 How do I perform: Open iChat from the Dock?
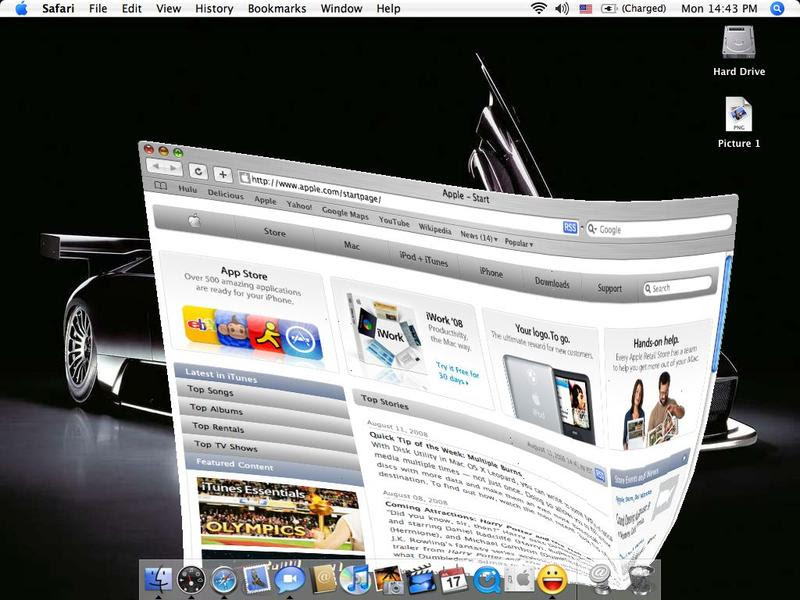[x=289, y=580]
